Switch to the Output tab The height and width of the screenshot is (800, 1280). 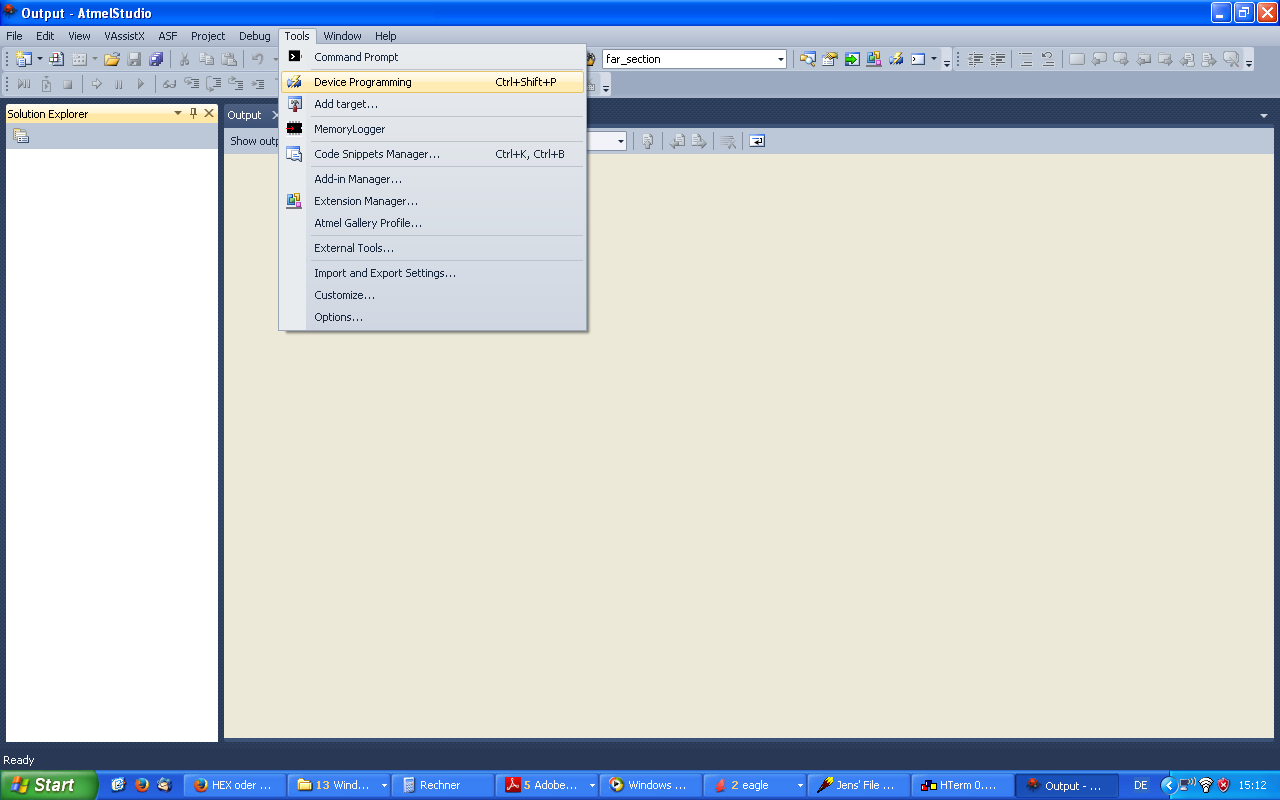point(244,115)
